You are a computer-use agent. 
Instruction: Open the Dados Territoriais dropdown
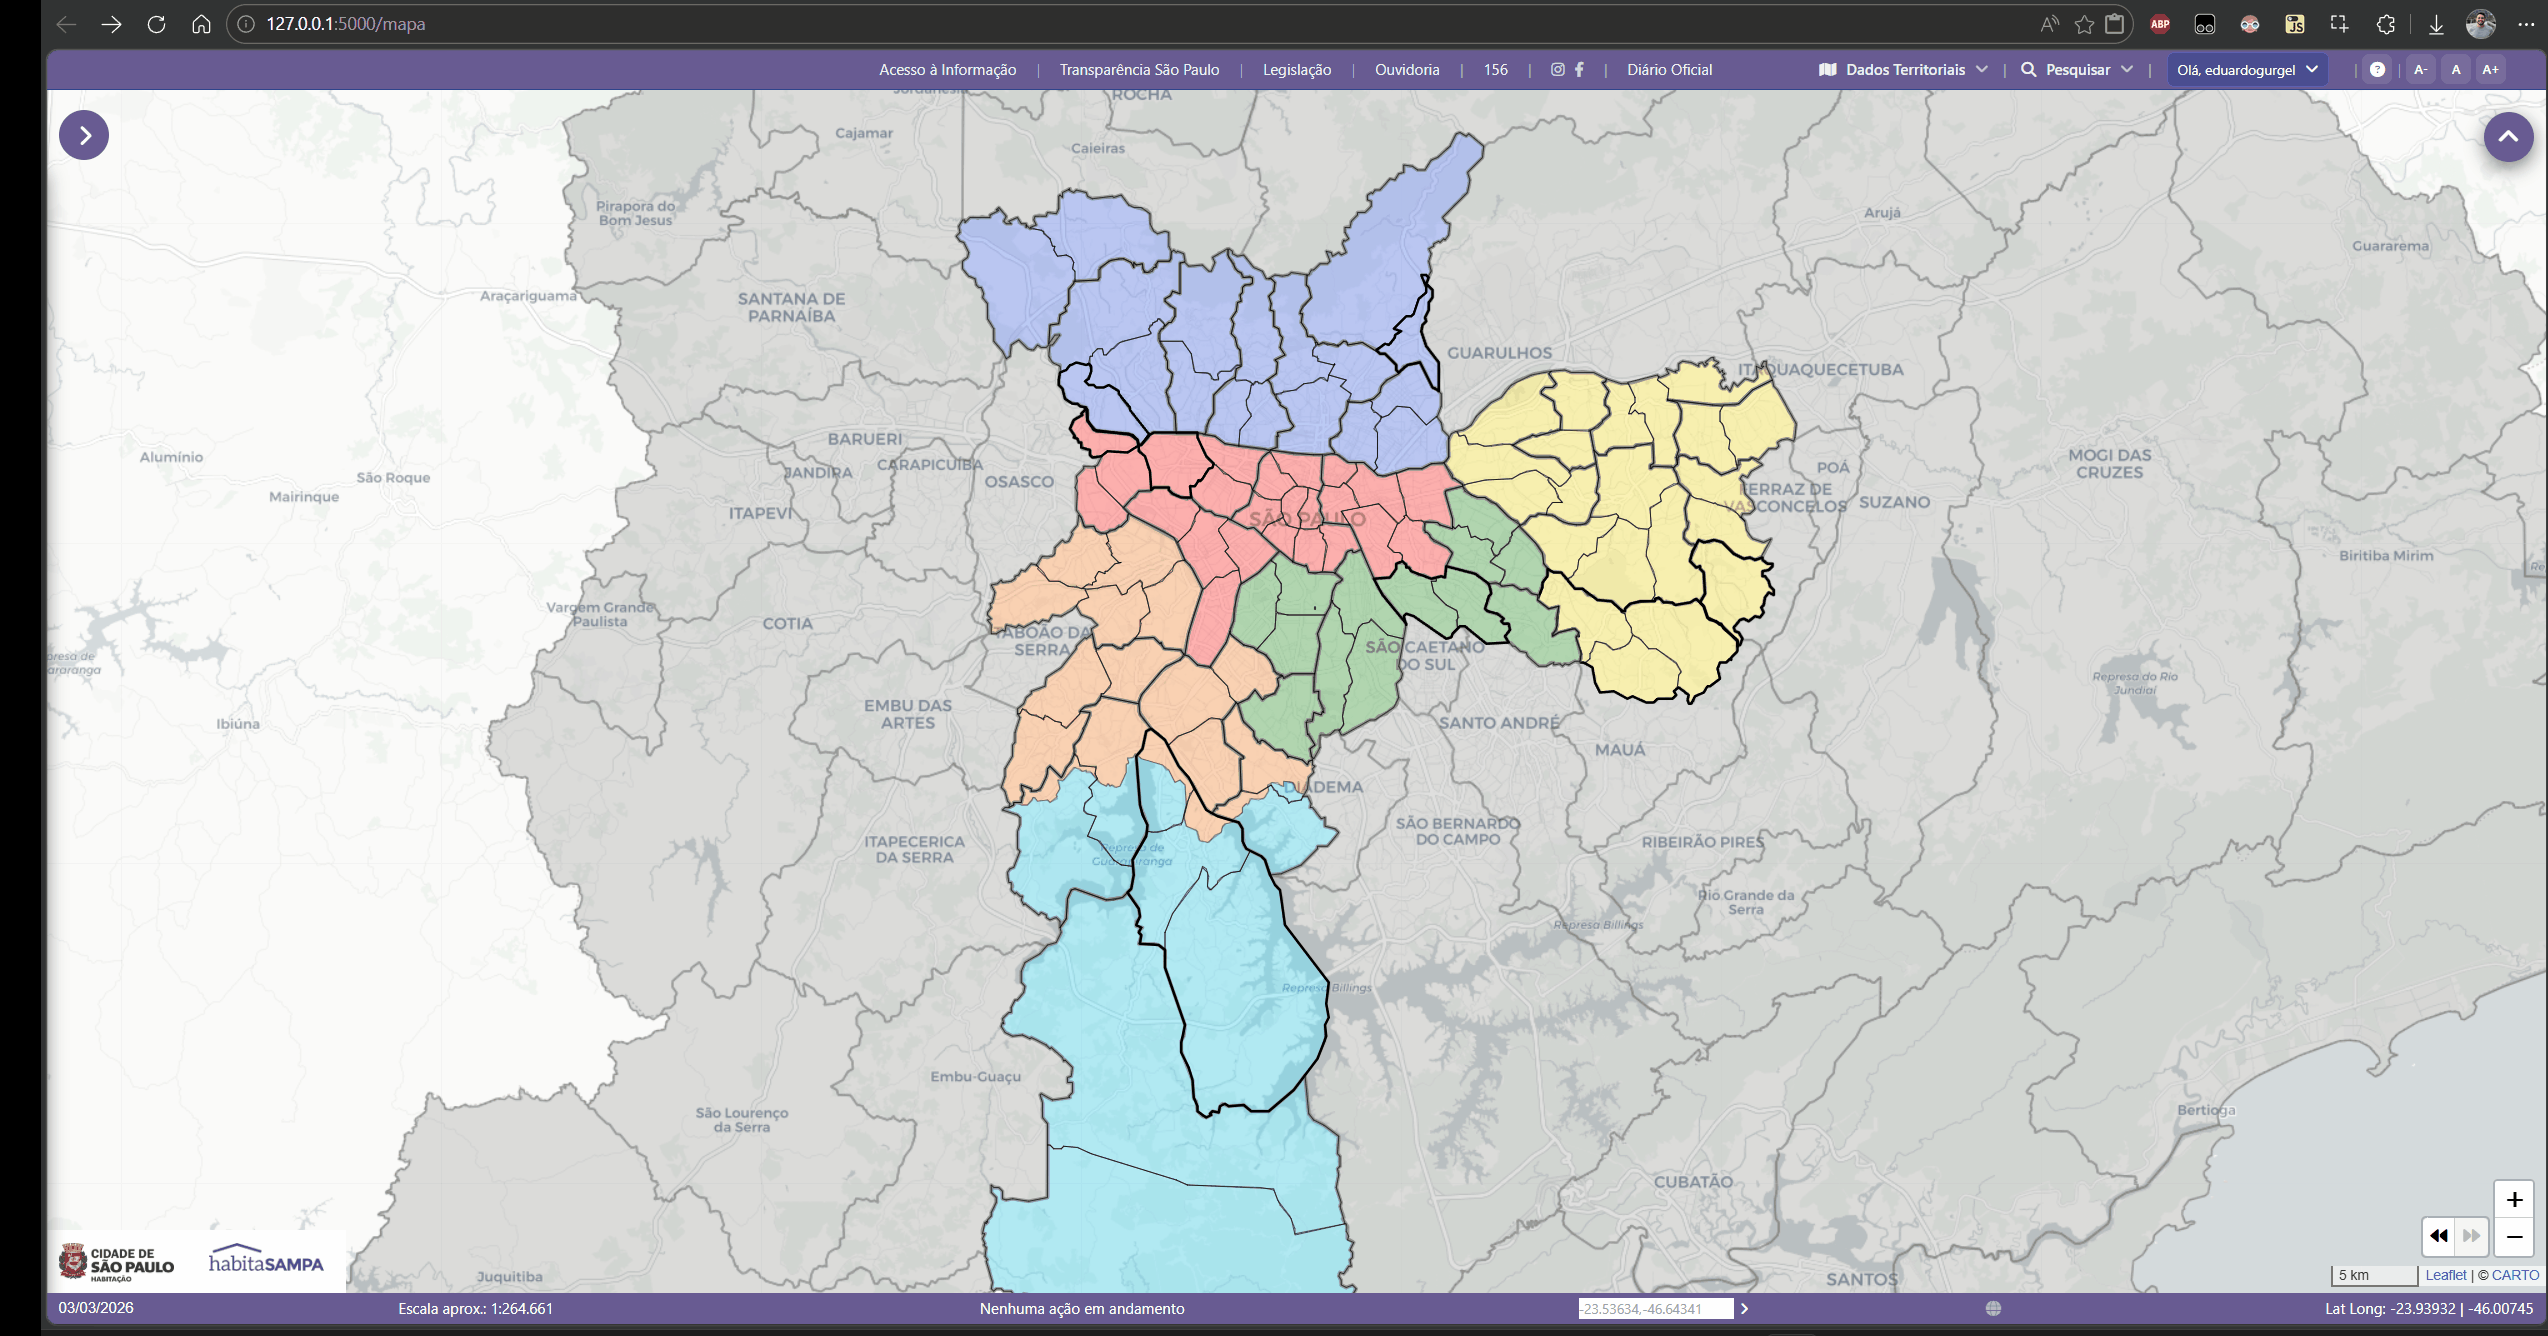click(x=1903, y=70)
